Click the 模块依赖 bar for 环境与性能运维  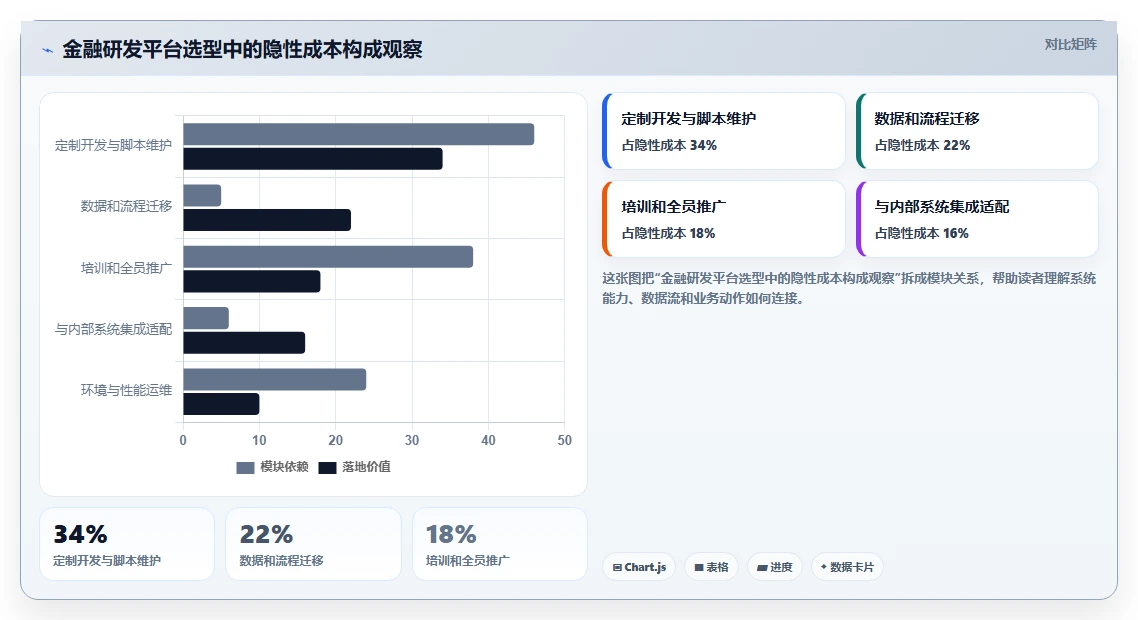pos(274,380)
